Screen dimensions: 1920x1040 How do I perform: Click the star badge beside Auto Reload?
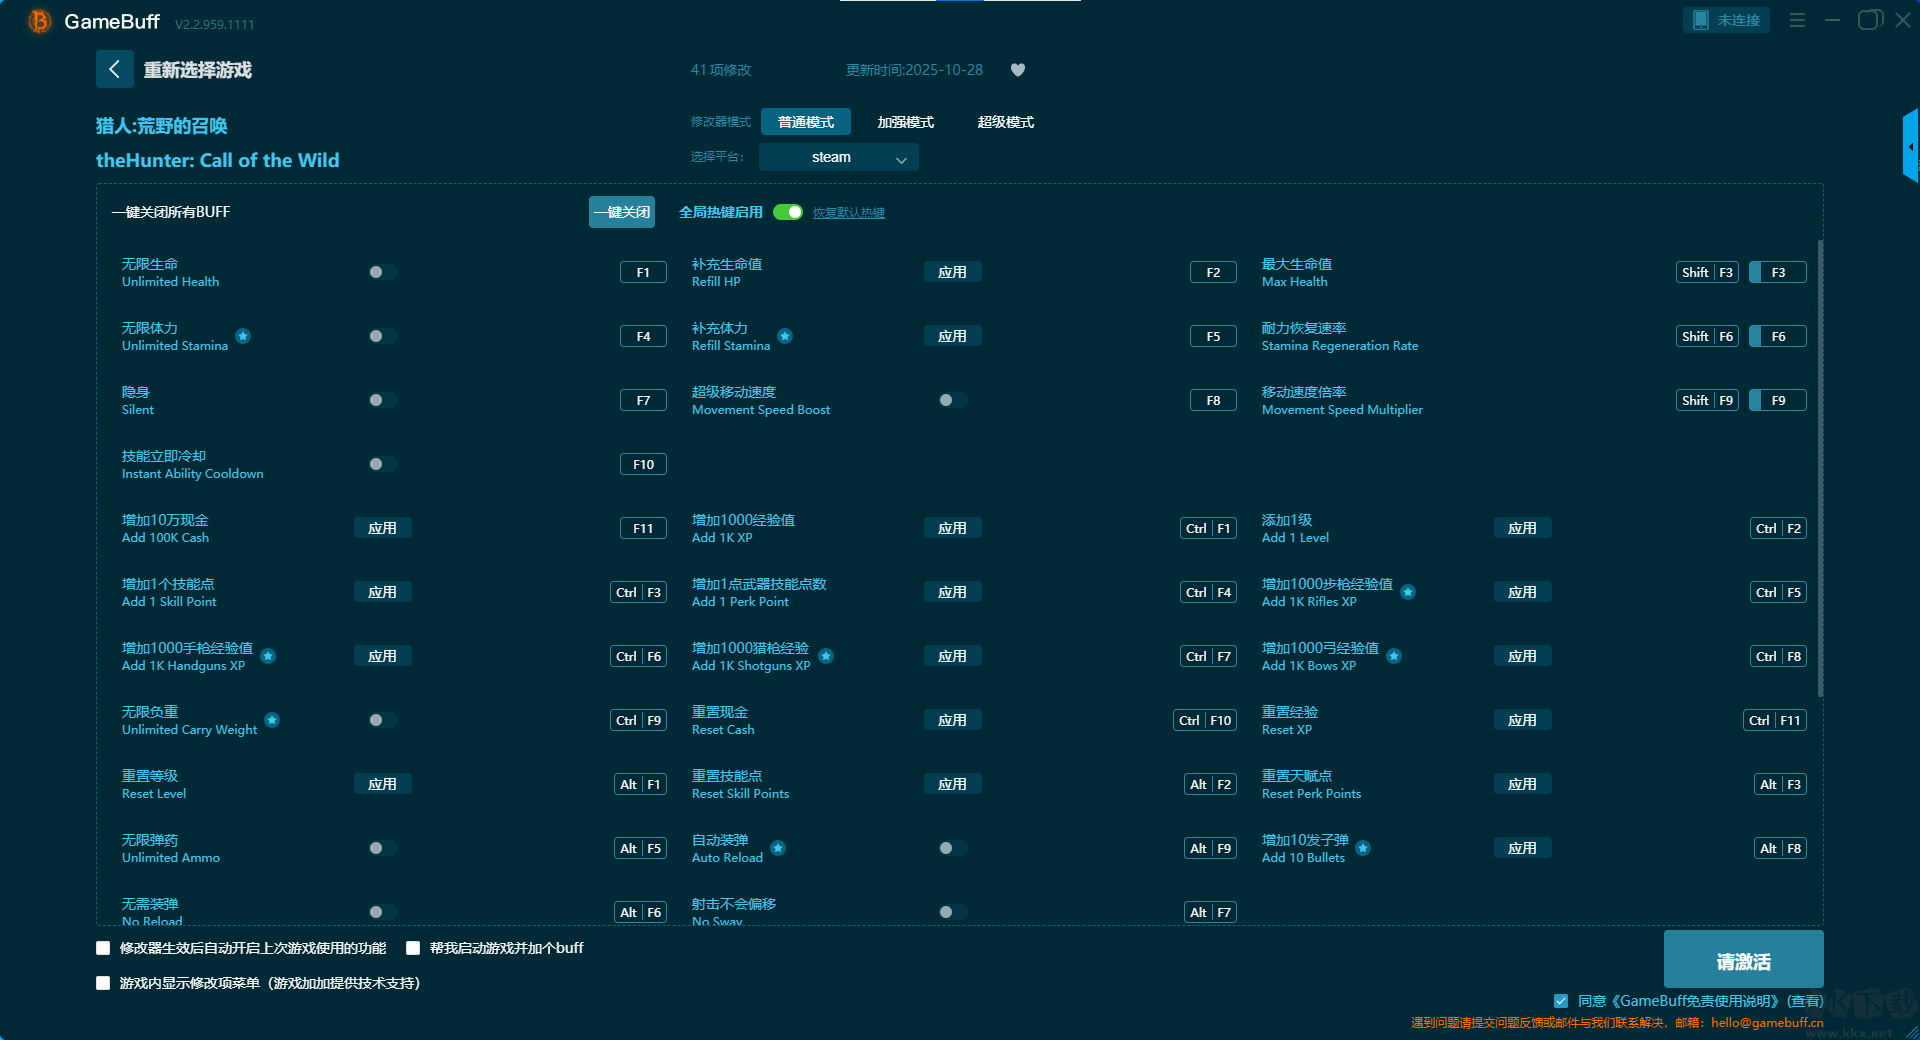click(778, 848)
